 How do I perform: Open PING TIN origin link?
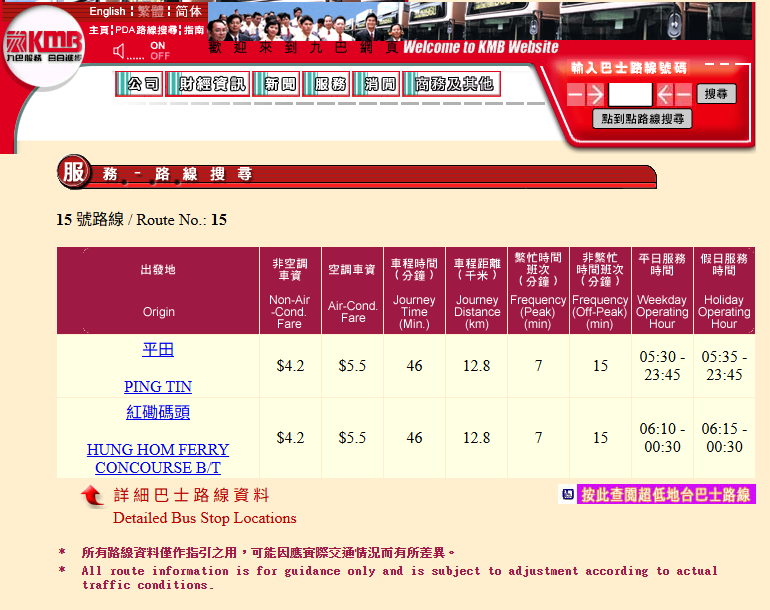point(158,387)
